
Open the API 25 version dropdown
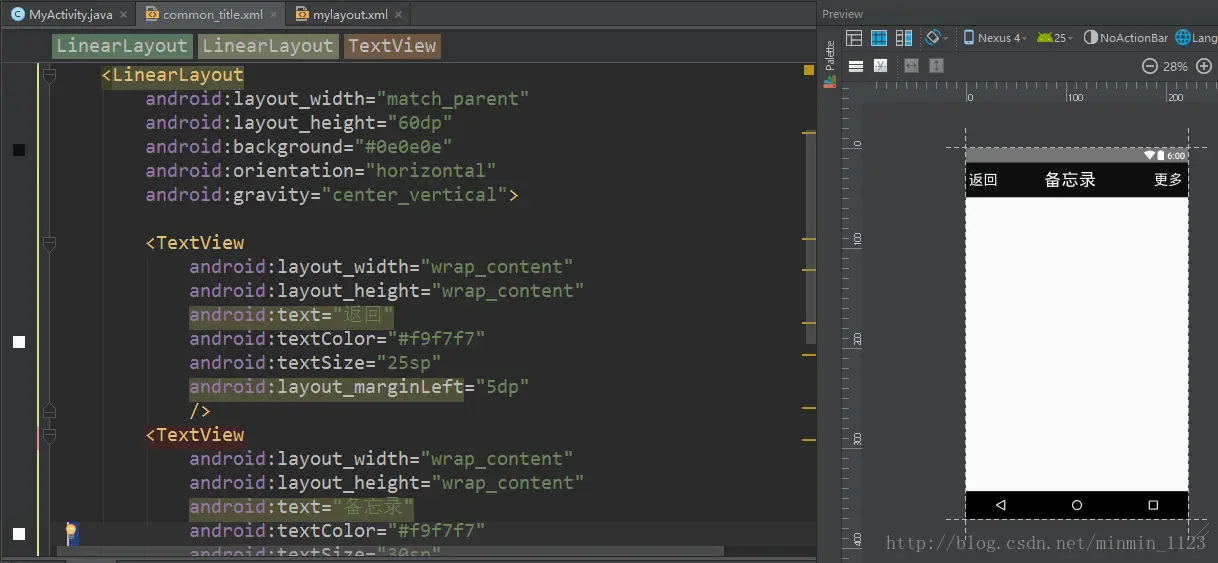point(1056,38)
